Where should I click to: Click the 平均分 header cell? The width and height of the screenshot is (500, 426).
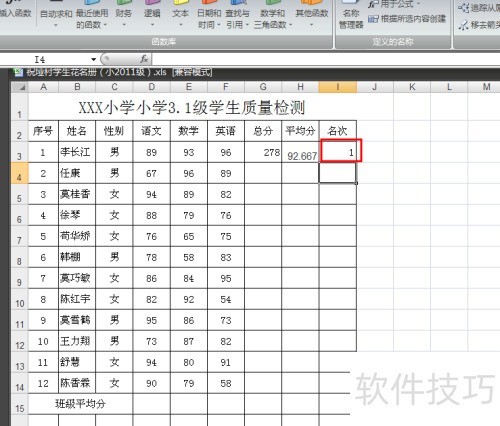point(300,131)
